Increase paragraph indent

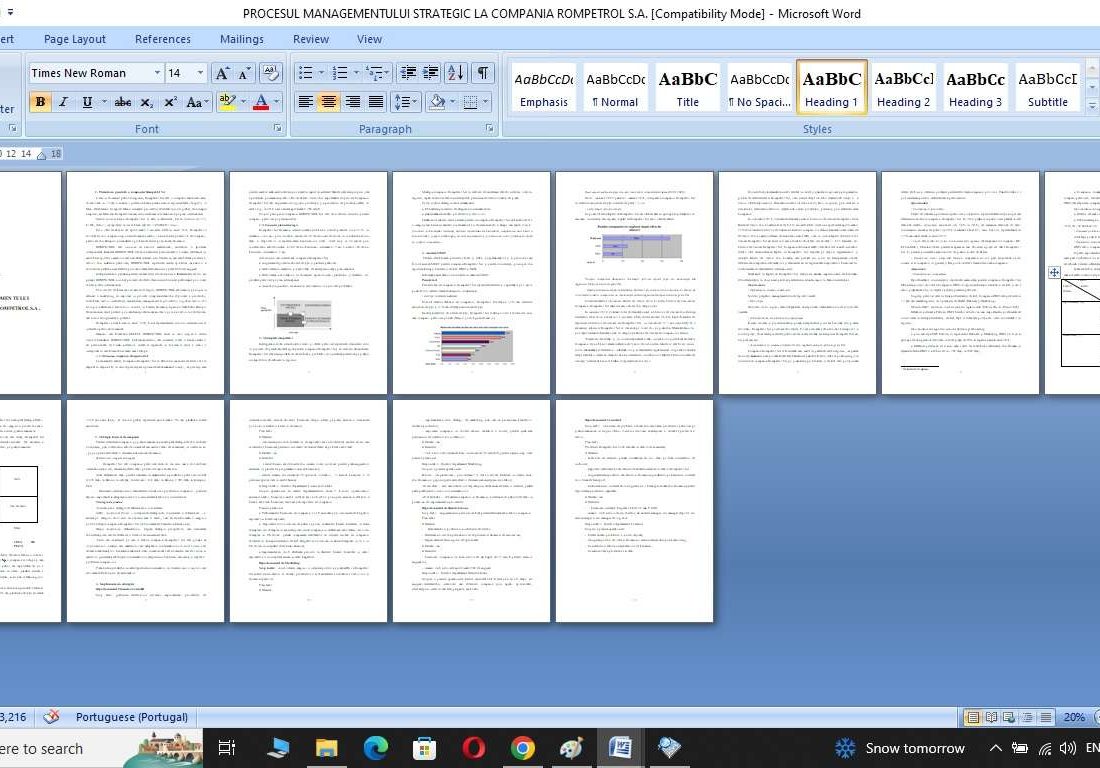click(x=430, y=73)
